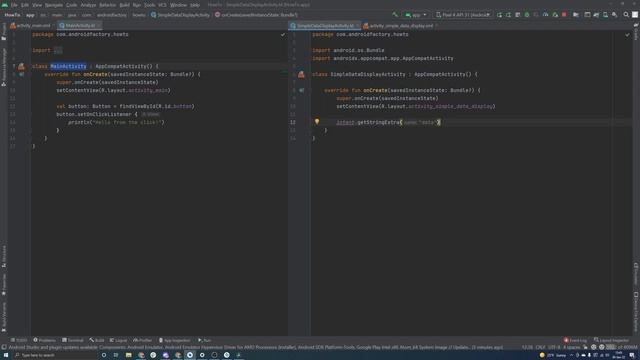Switch to the MainActivity.kt editor tab
The image size is (640, 360).
(80, 25)
